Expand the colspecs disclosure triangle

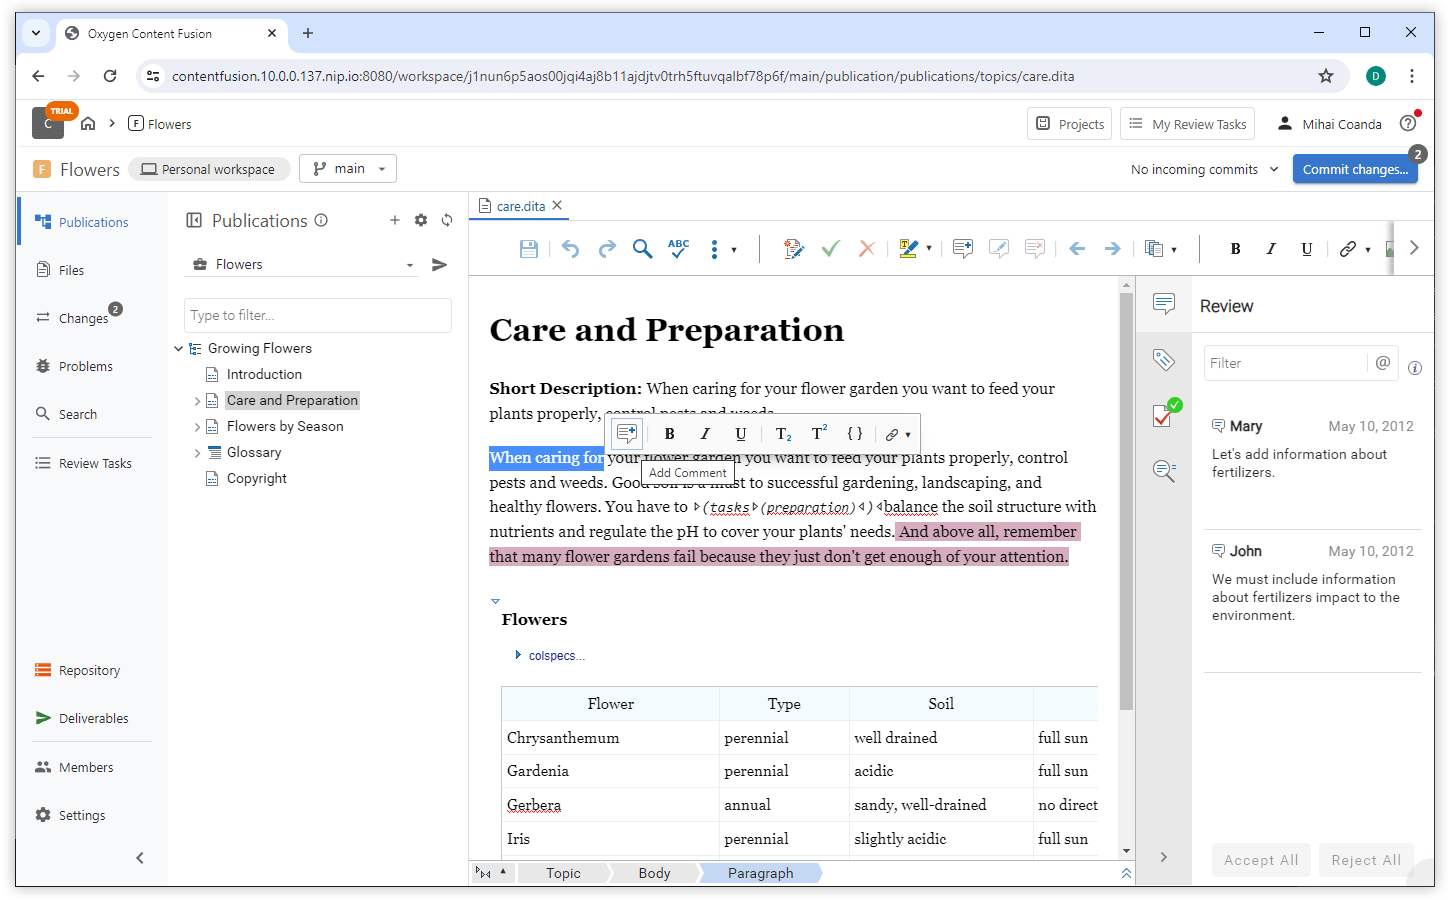pyautogui.click(x=517, y=655)
